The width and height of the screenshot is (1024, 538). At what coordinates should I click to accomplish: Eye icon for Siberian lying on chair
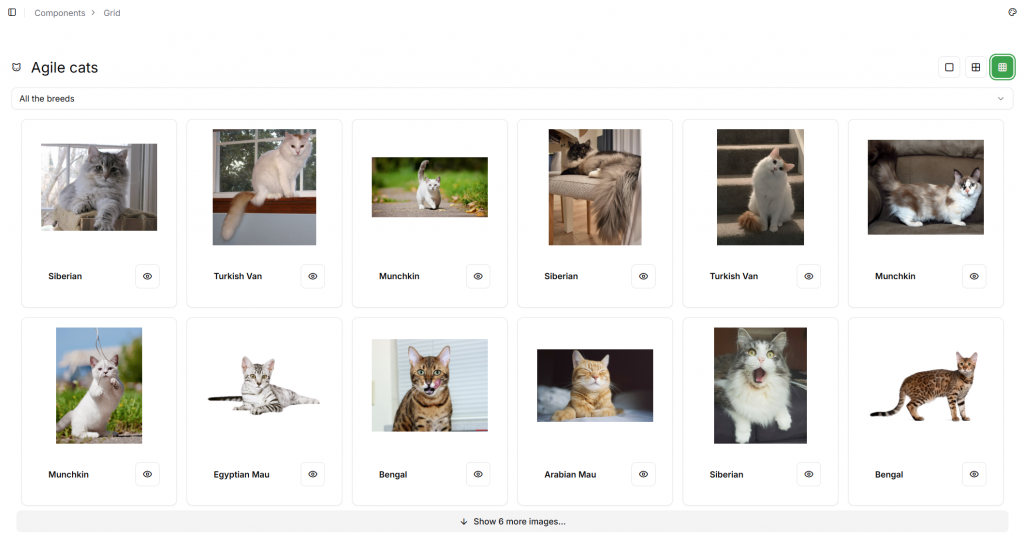(x=643, y=276)
